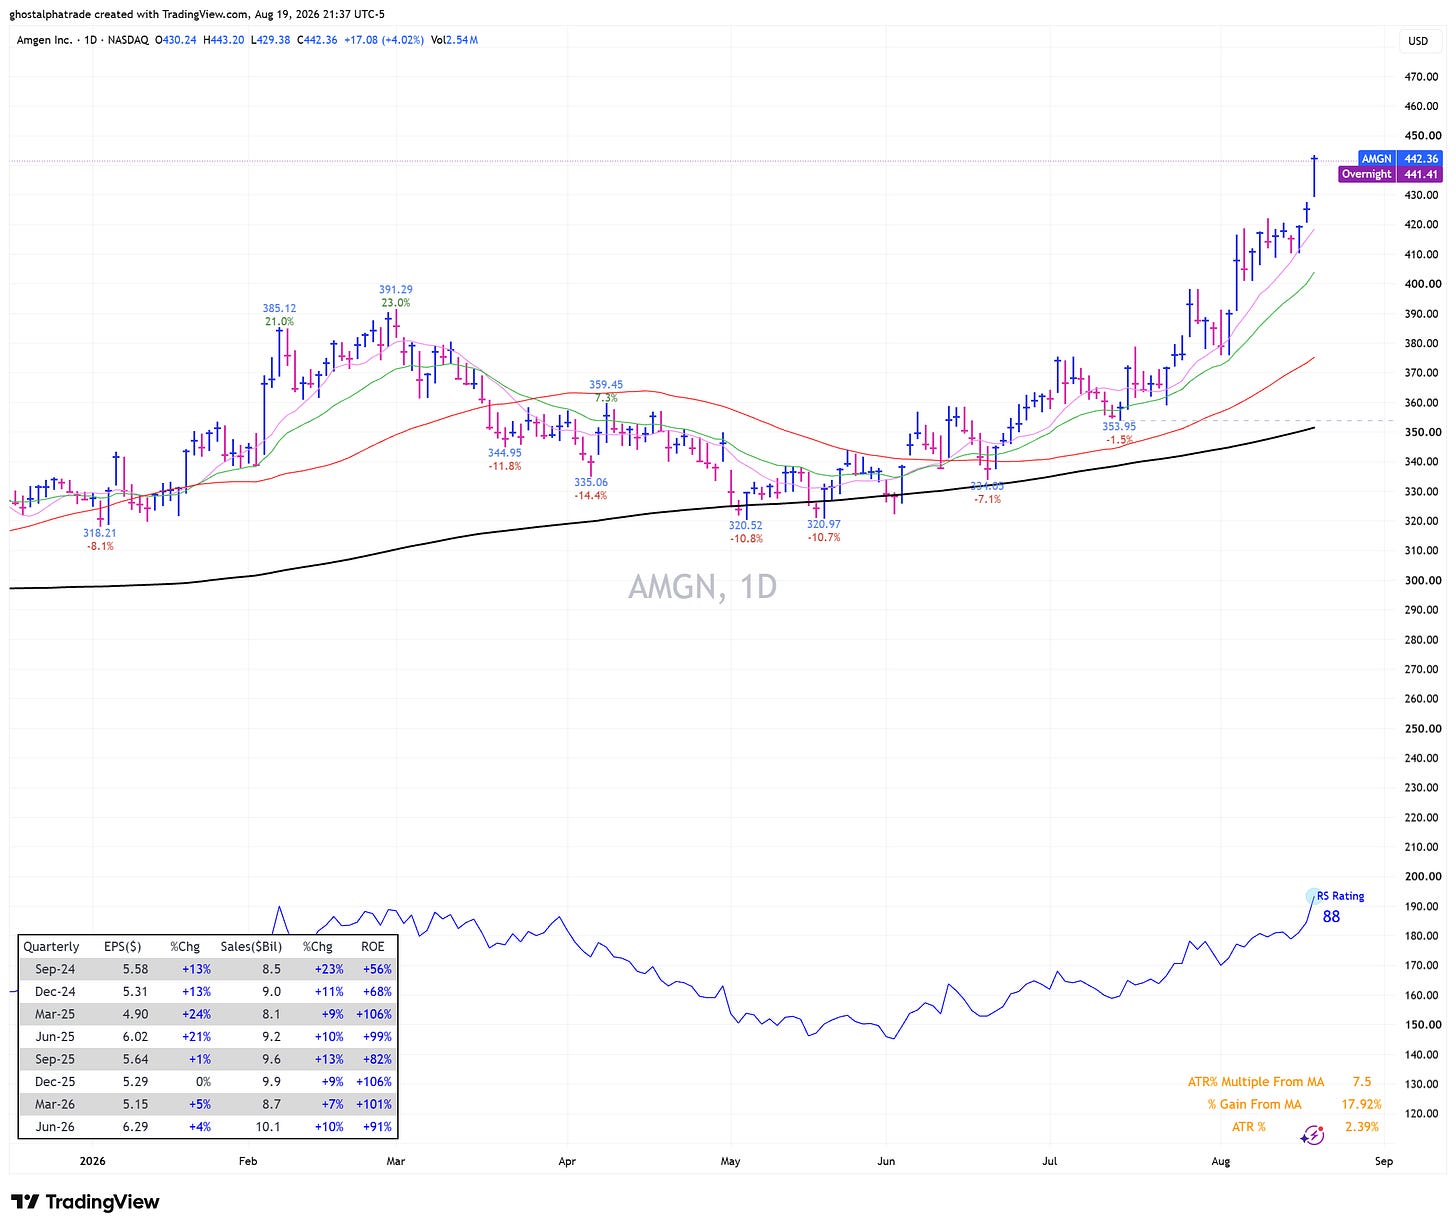Select the 'Sep-25' quarter row label

[55, 1059]
